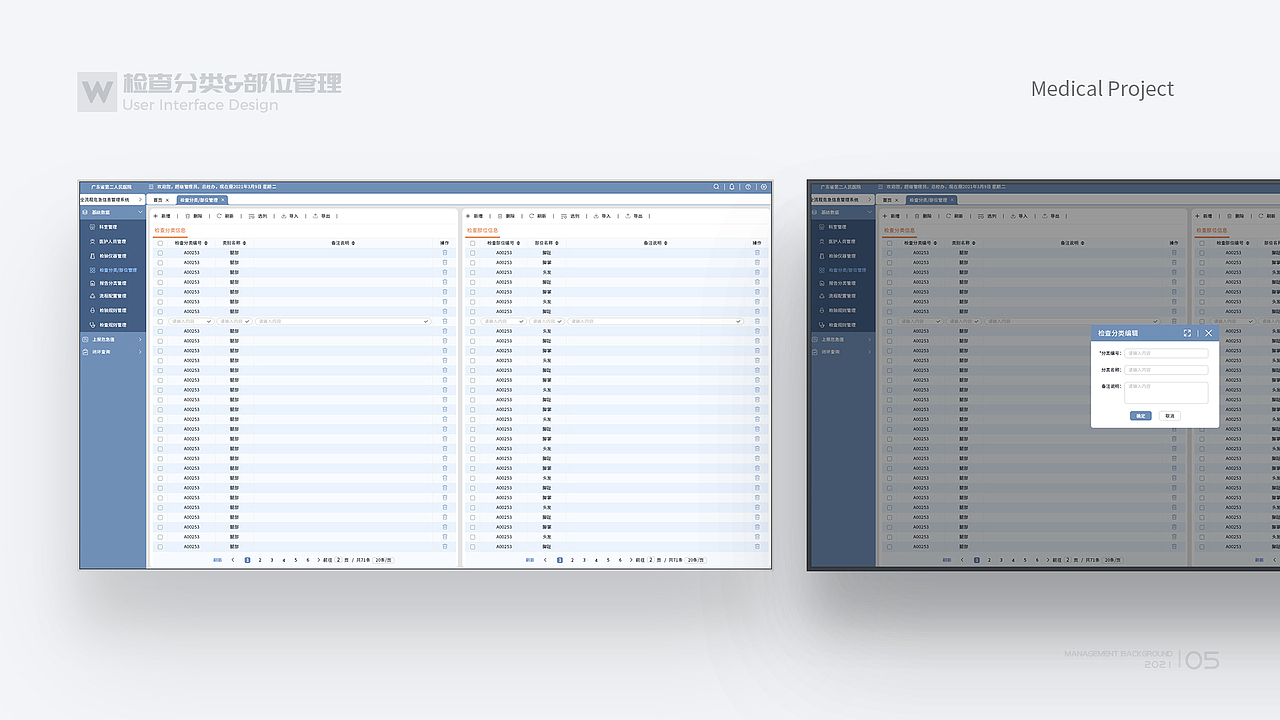Image resolution: width=1280 pixels, height=720 pixels.
Task: Click the 分类编号 field in the dialog
Action: pos(1166,353)
